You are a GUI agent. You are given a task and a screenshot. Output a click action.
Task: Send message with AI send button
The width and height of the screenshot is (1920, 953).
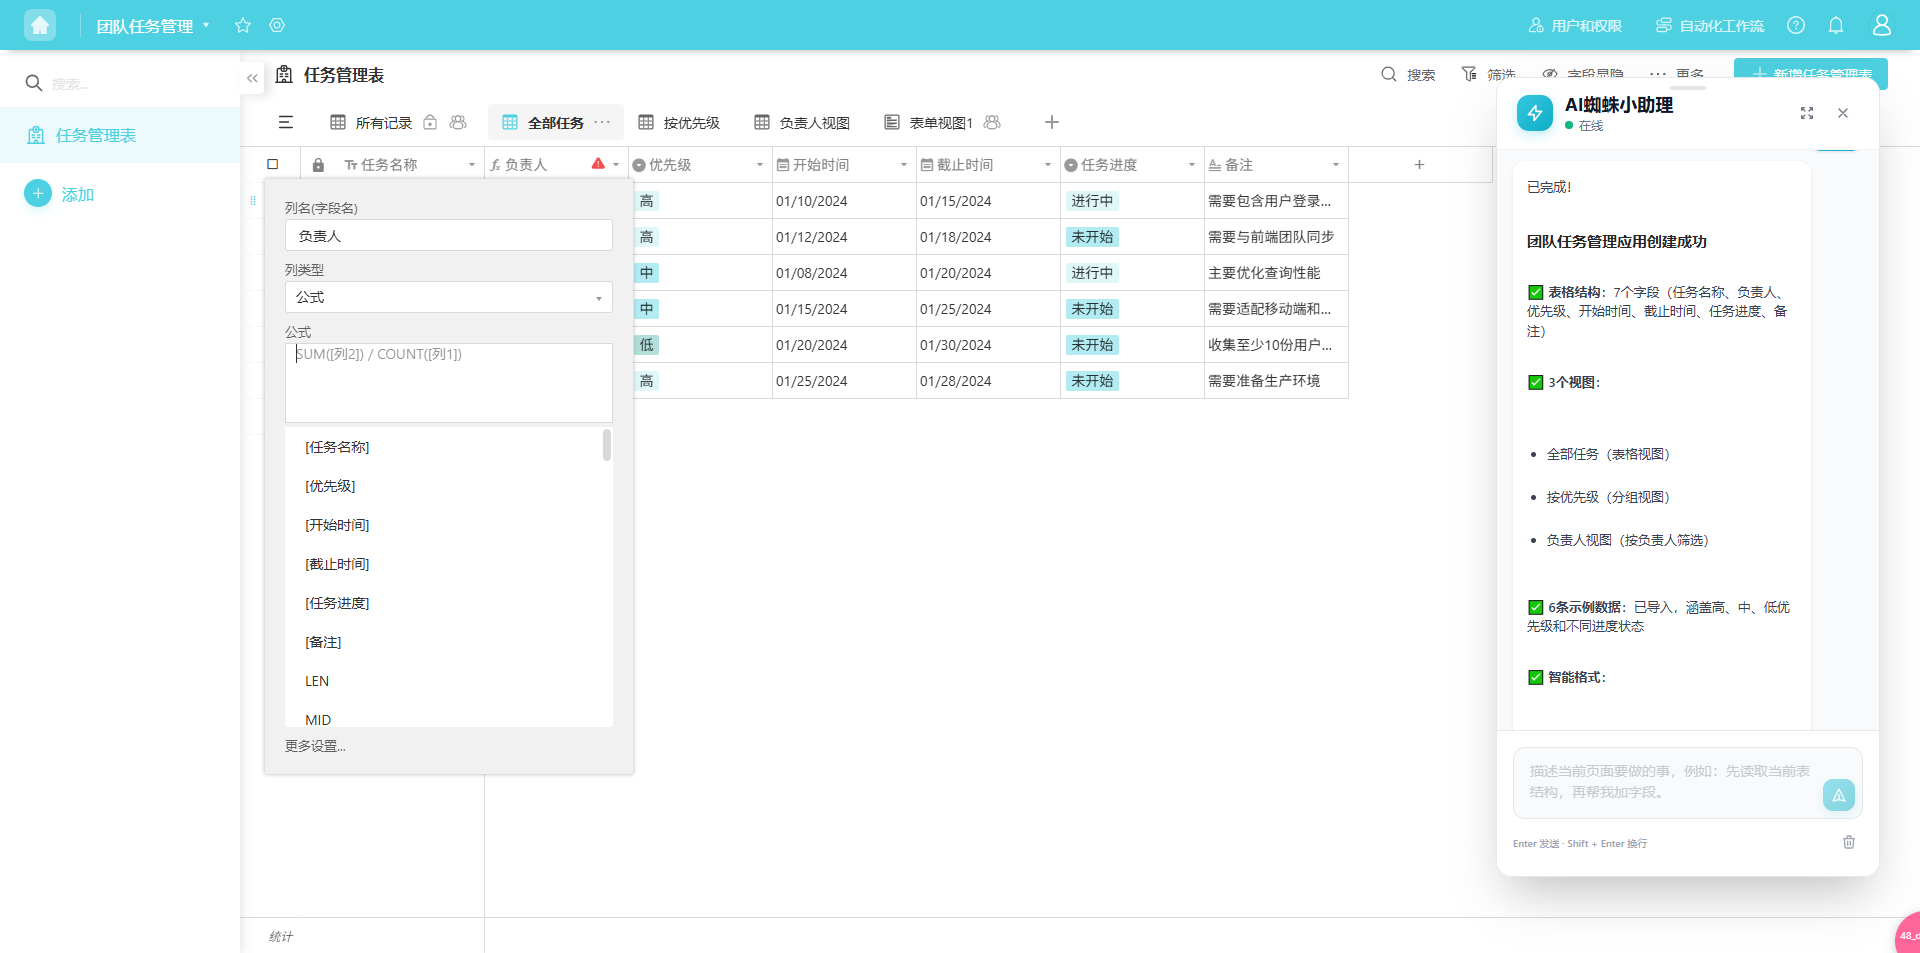click(x=1838, y=795)
